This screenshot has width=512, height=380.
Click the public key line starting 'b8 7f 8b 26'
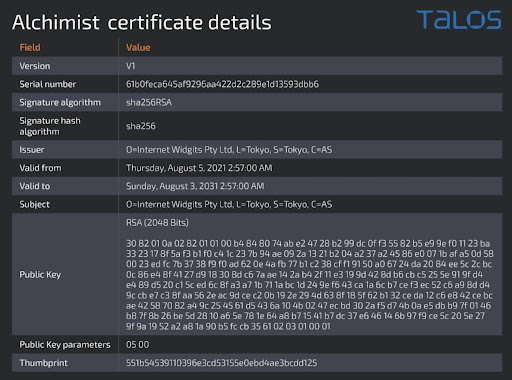click(x=305, y=316)
